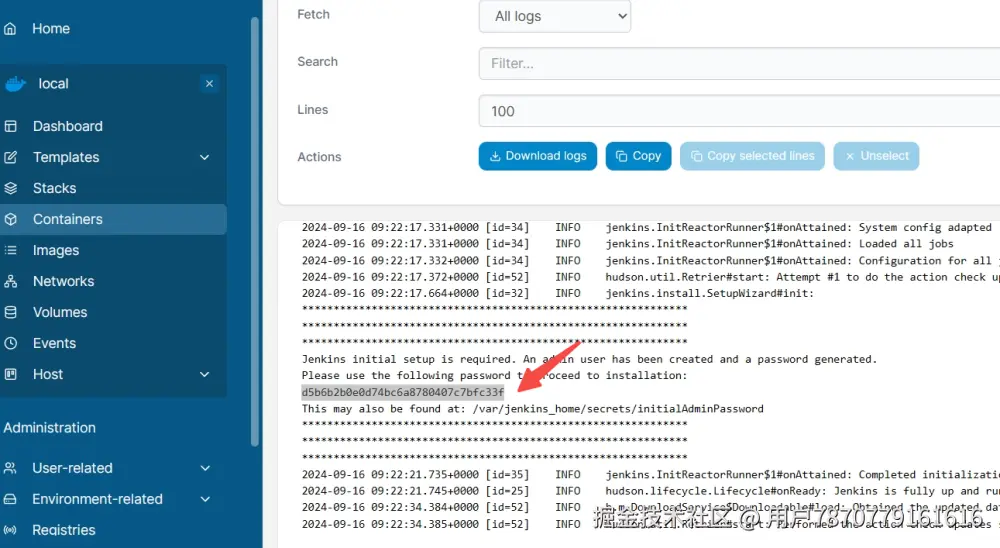
Task: Click the local environment label
Action: (x=53, y=84)
